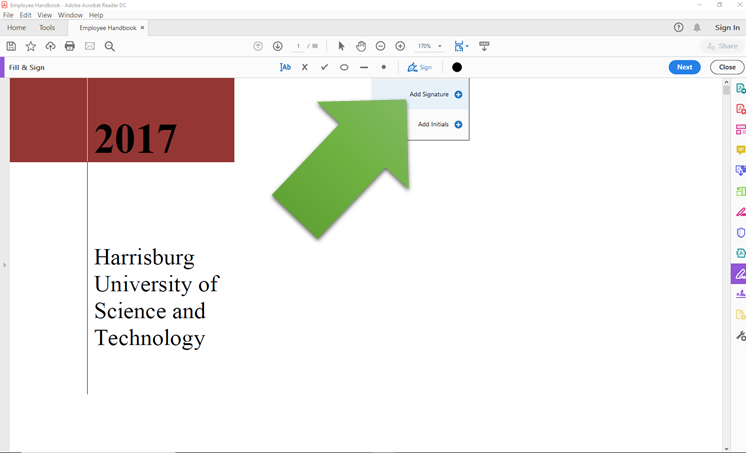Viewport: 746px width, 453px height.
Task: Open Optimize PDF tool in right pane
Action: 740,253
